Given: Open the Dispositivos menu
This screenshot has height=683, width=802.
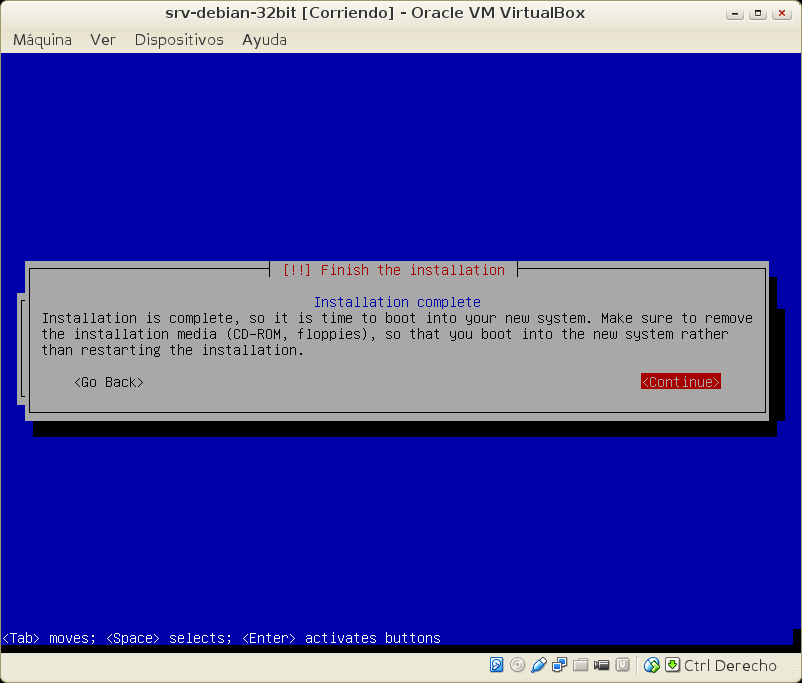Looking at the screenshot, I should (x=179, y=40).
